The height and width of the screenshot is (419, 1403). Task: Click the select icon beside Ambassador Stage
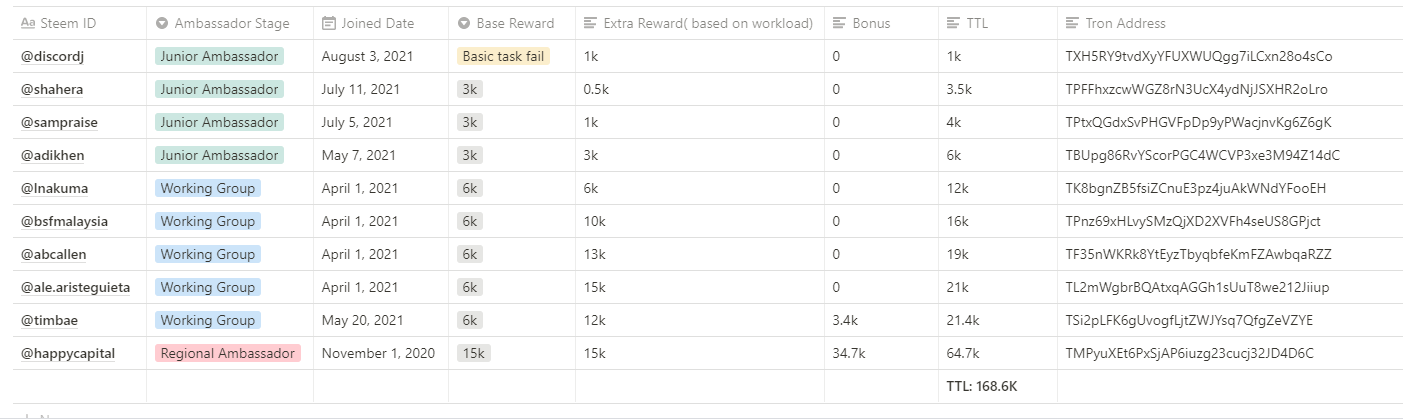point(162,23)
